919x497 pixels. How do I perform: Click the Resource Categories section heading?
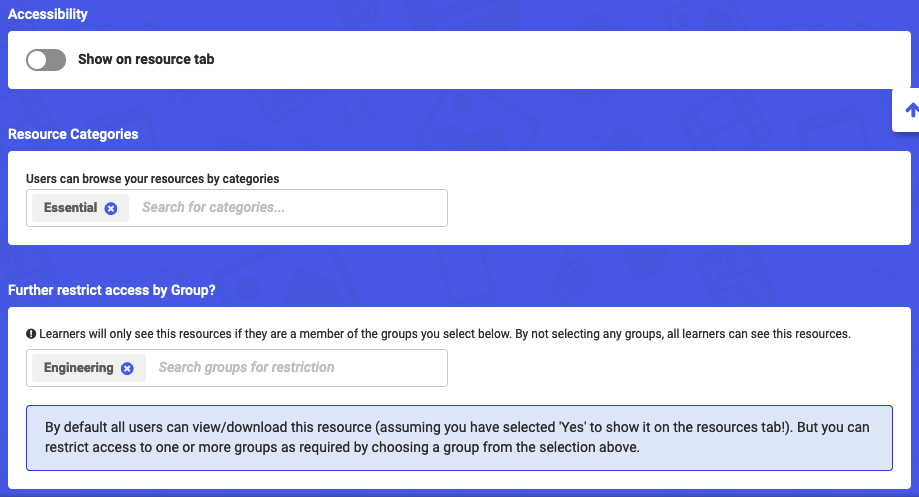73,134
